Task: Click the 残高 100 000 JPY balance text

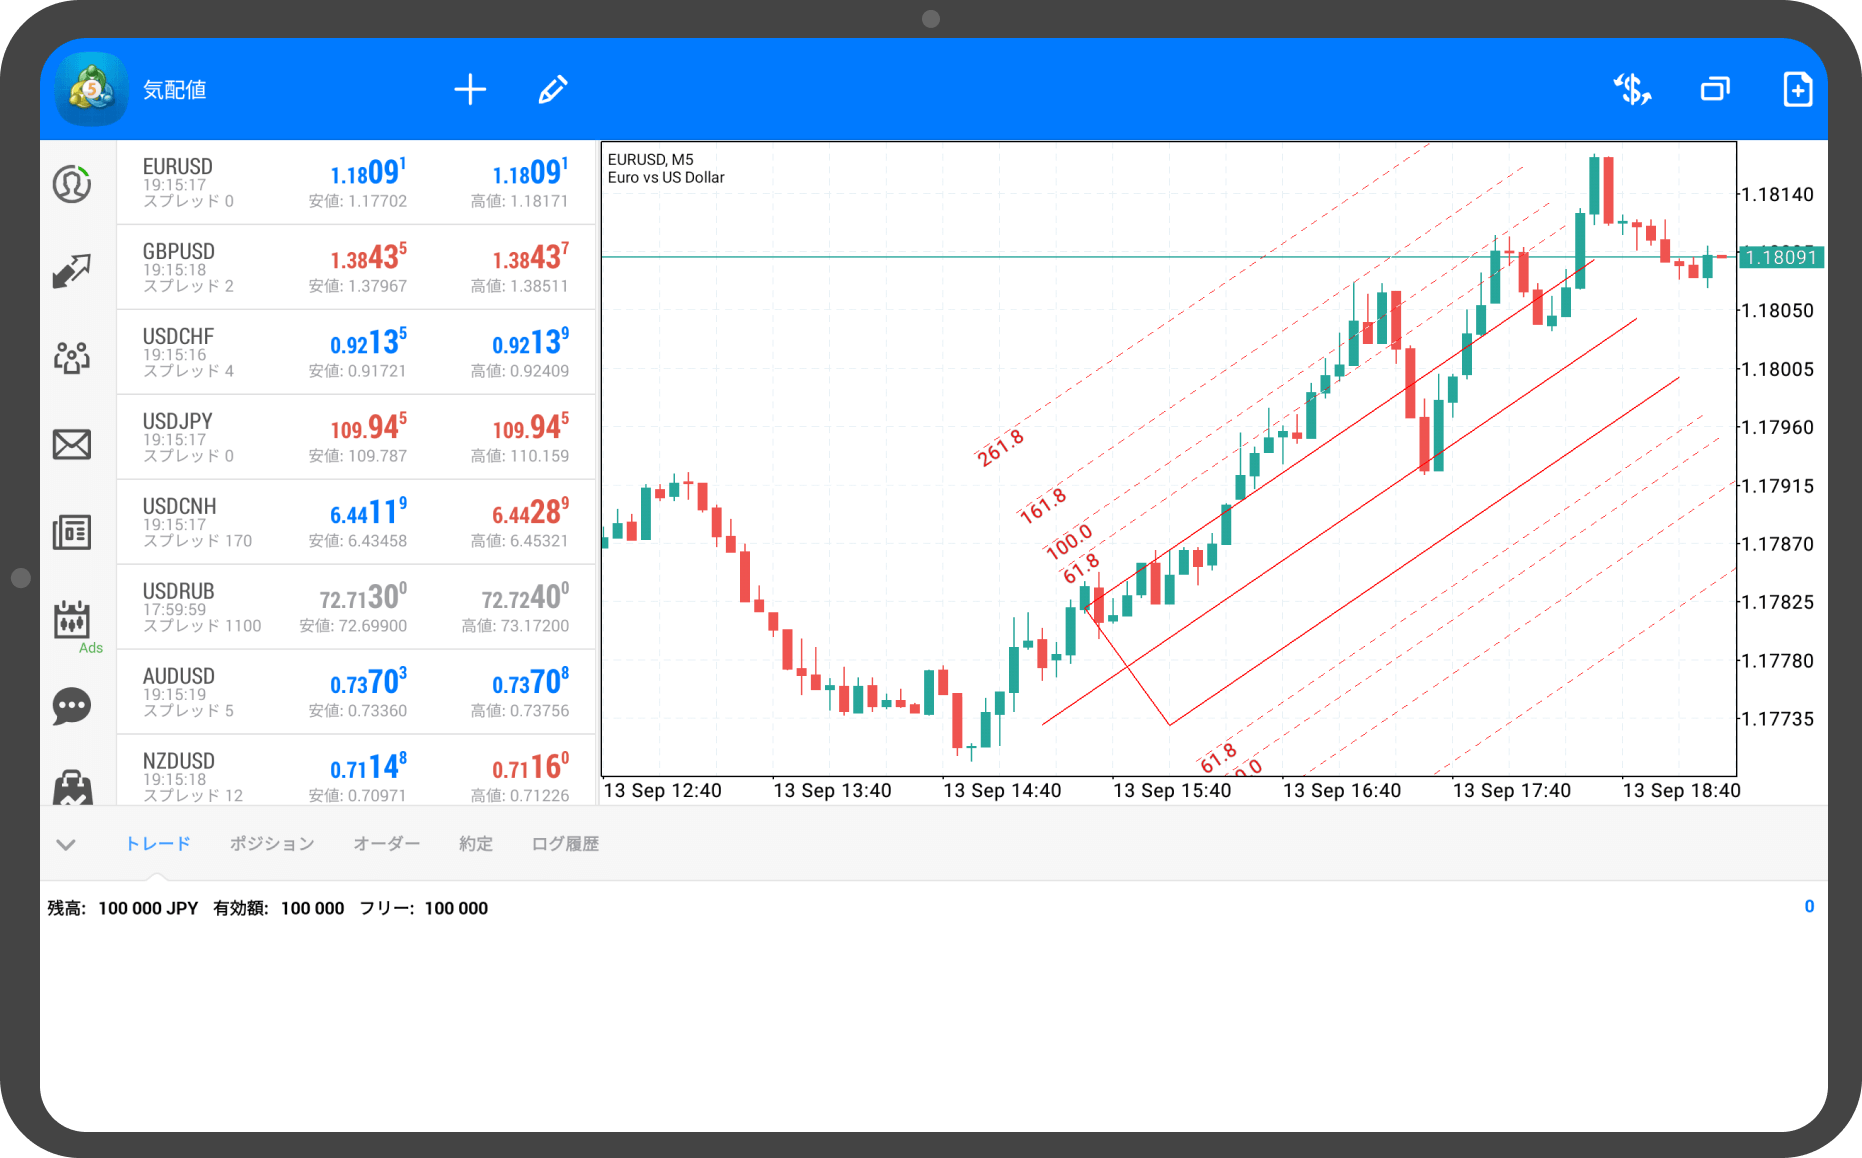Action: [x=123, y=908]
